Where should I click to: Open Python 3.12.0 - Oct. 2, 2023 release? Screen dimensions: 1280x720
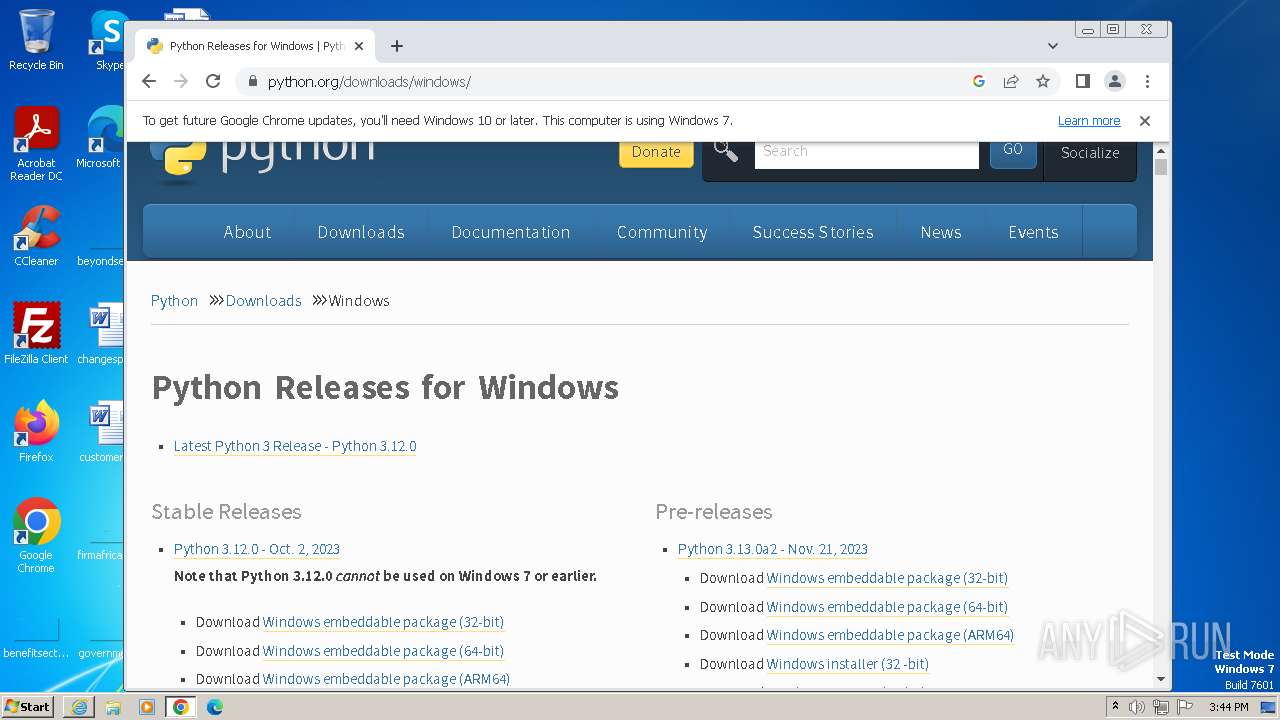tap(257, 549)
